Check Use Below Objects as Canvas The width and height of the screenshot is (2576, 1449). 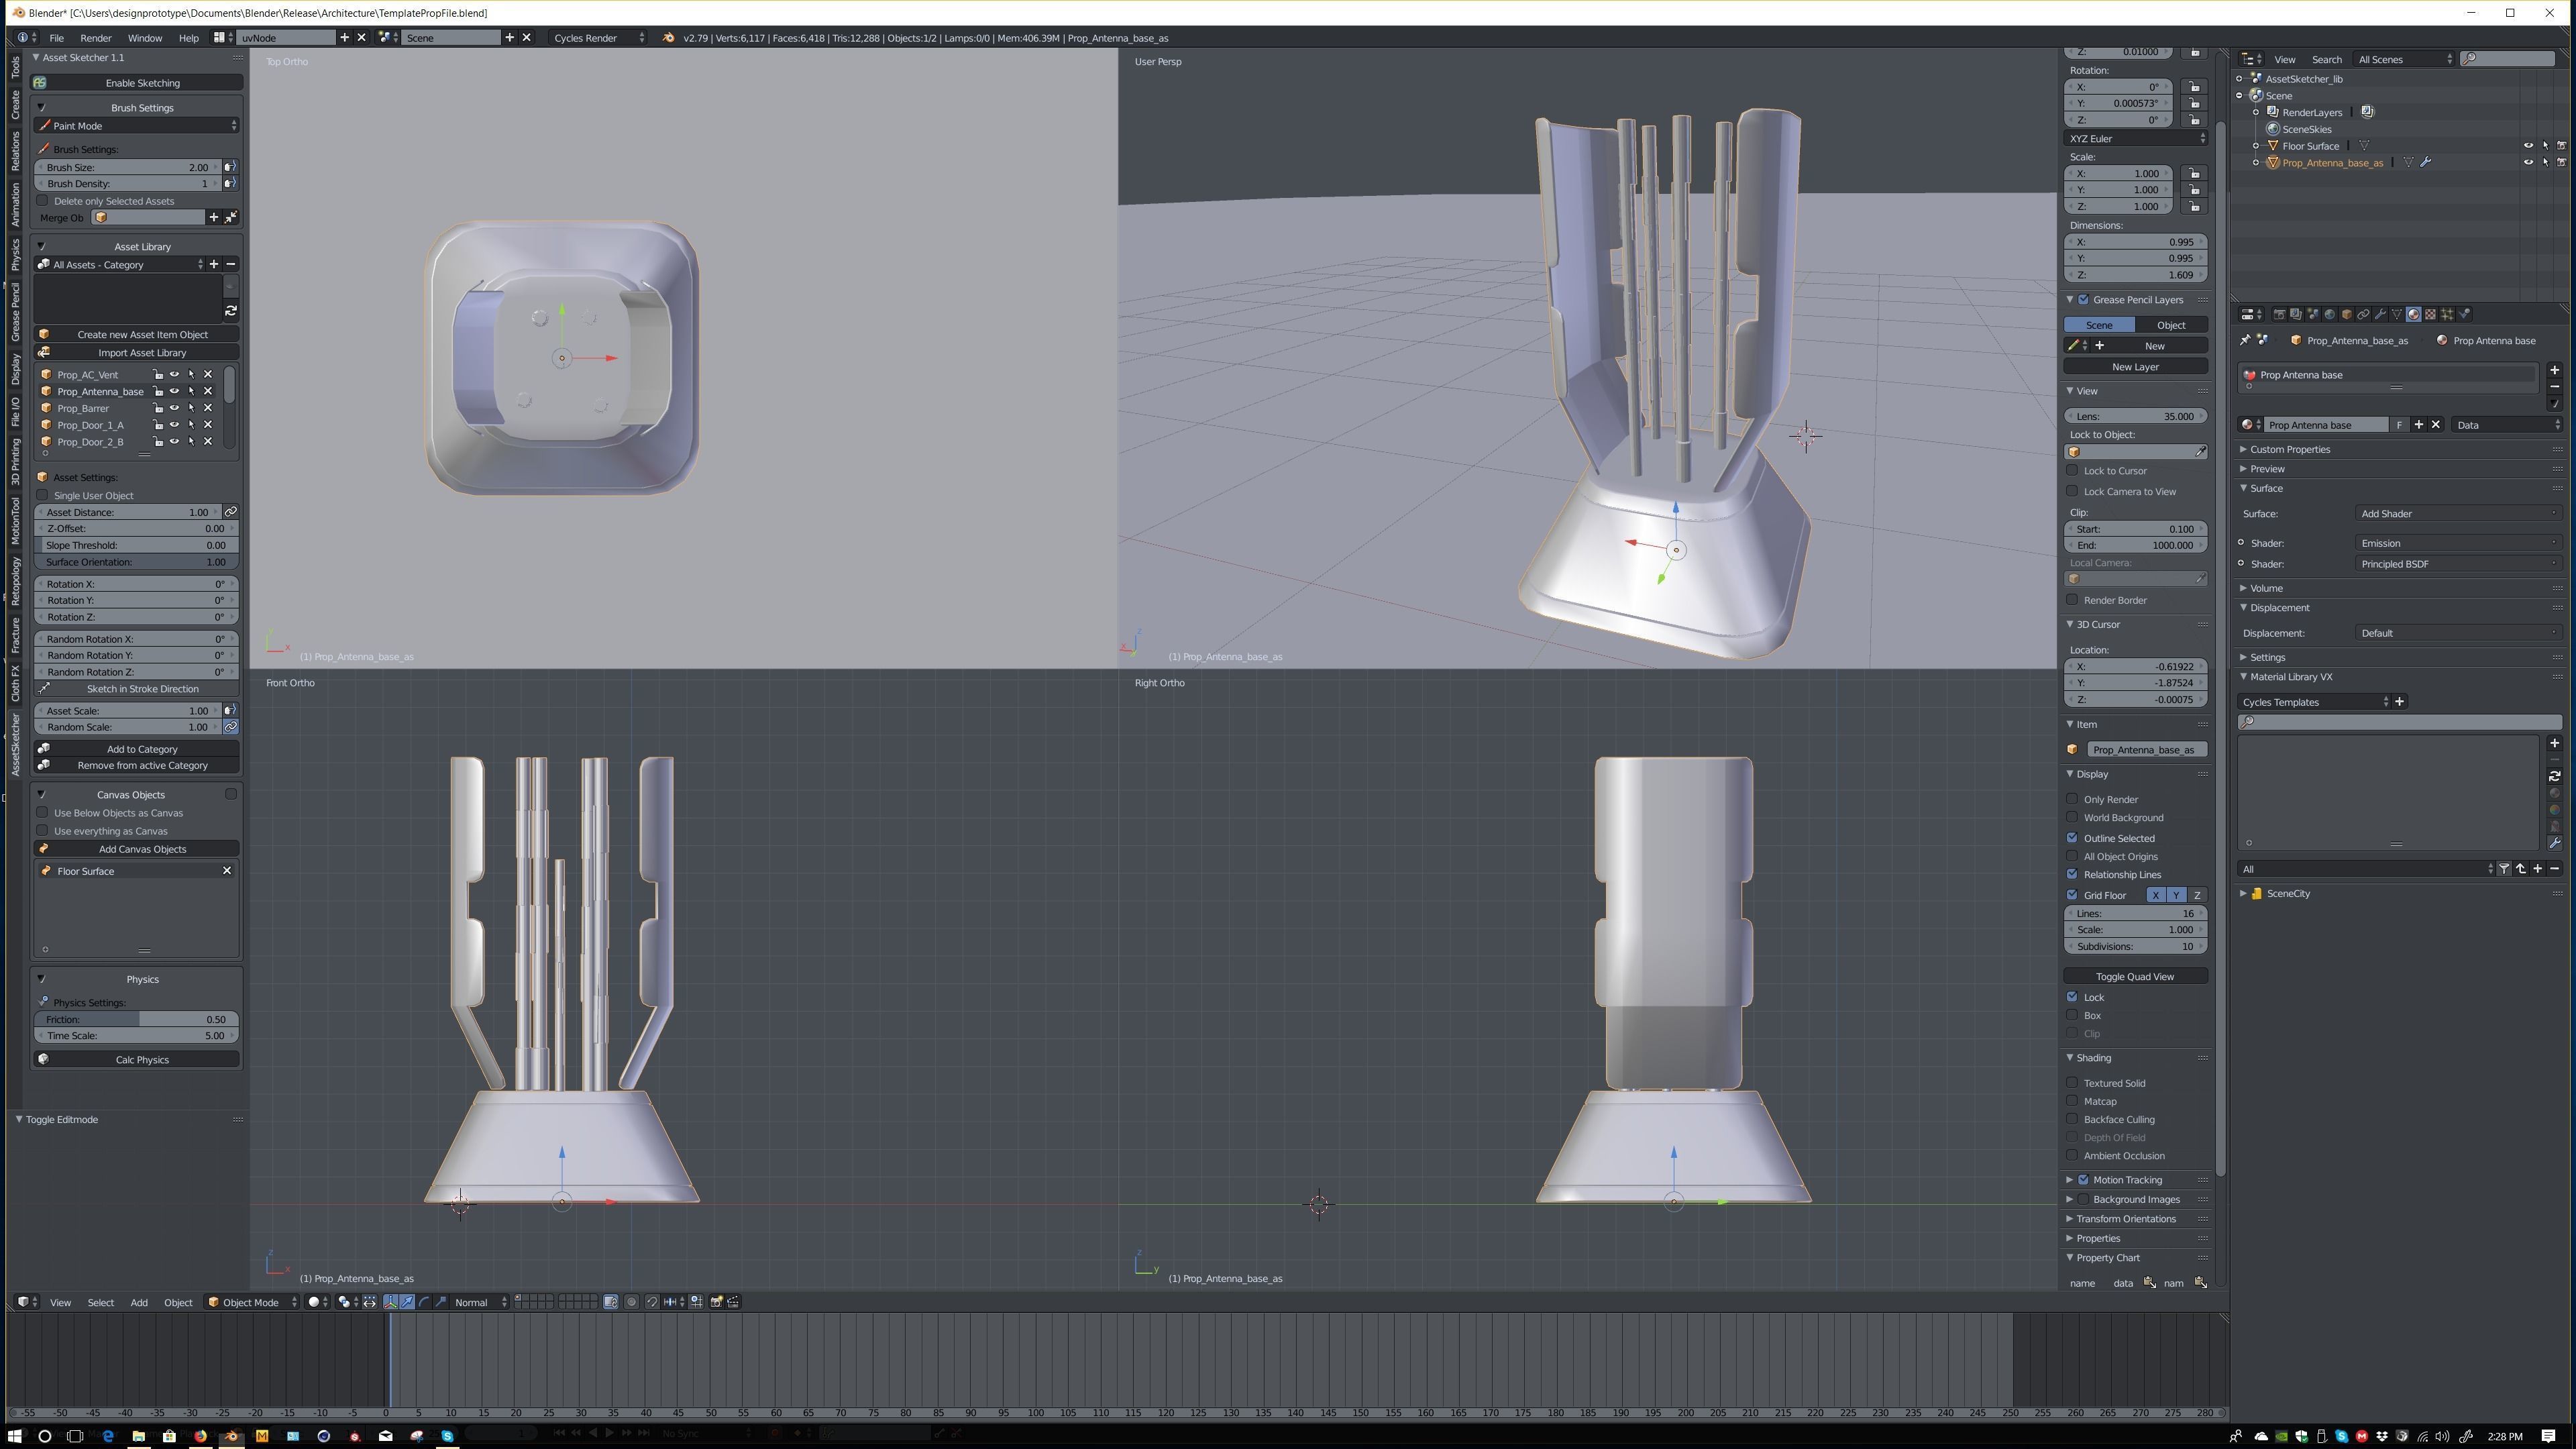[x=43, y=813]
